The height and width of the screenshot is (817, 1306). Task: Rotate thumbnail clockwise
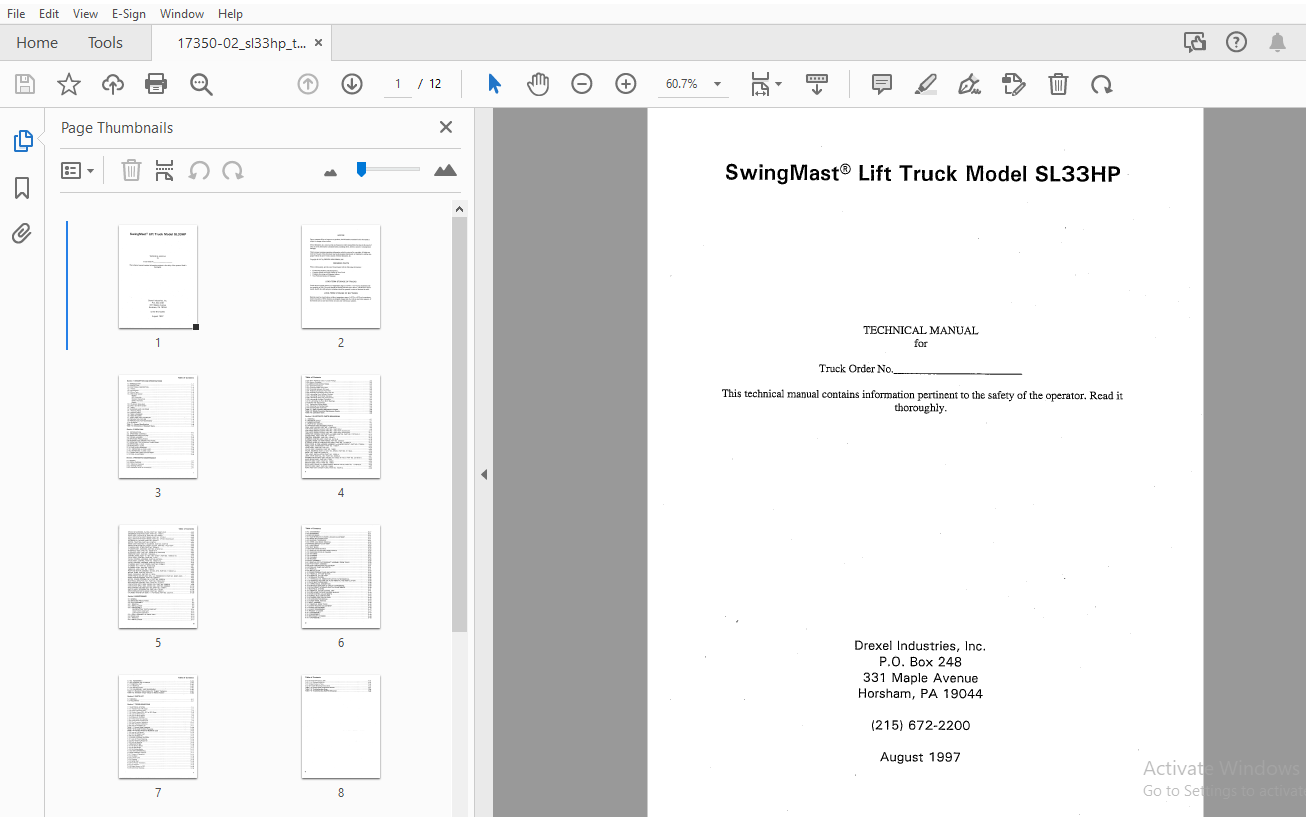pos(233,170)
